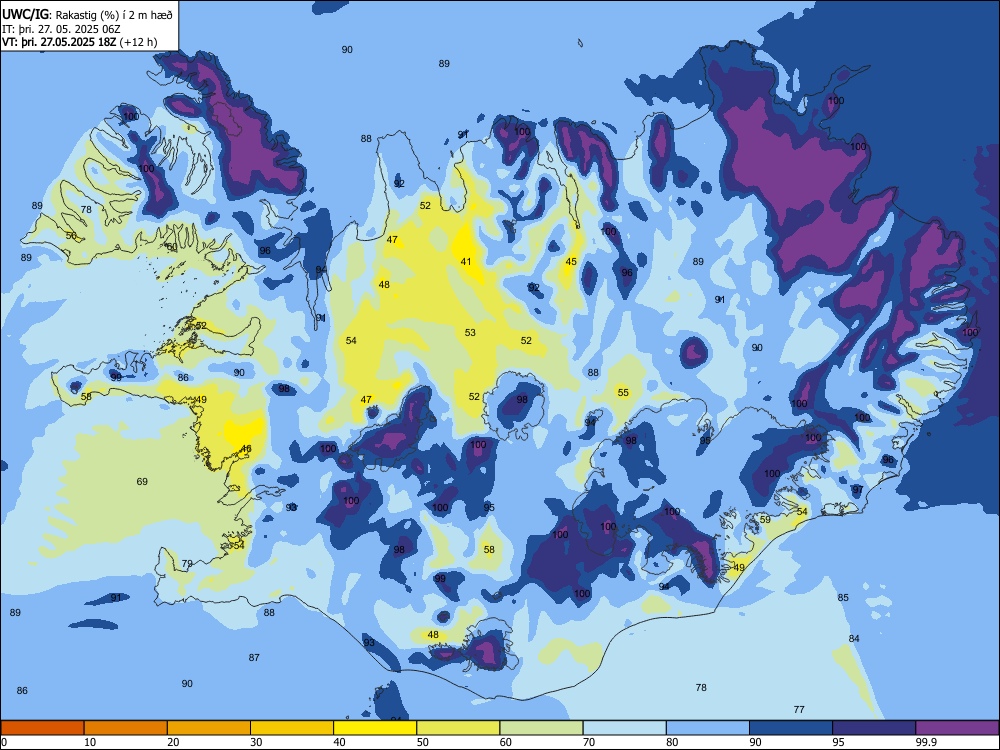Image resolution: width=1000 pixels, height=750 pixels.
Task: Select the 70–80% pale blue legend swatch
Action: click(x=625, y=728)
